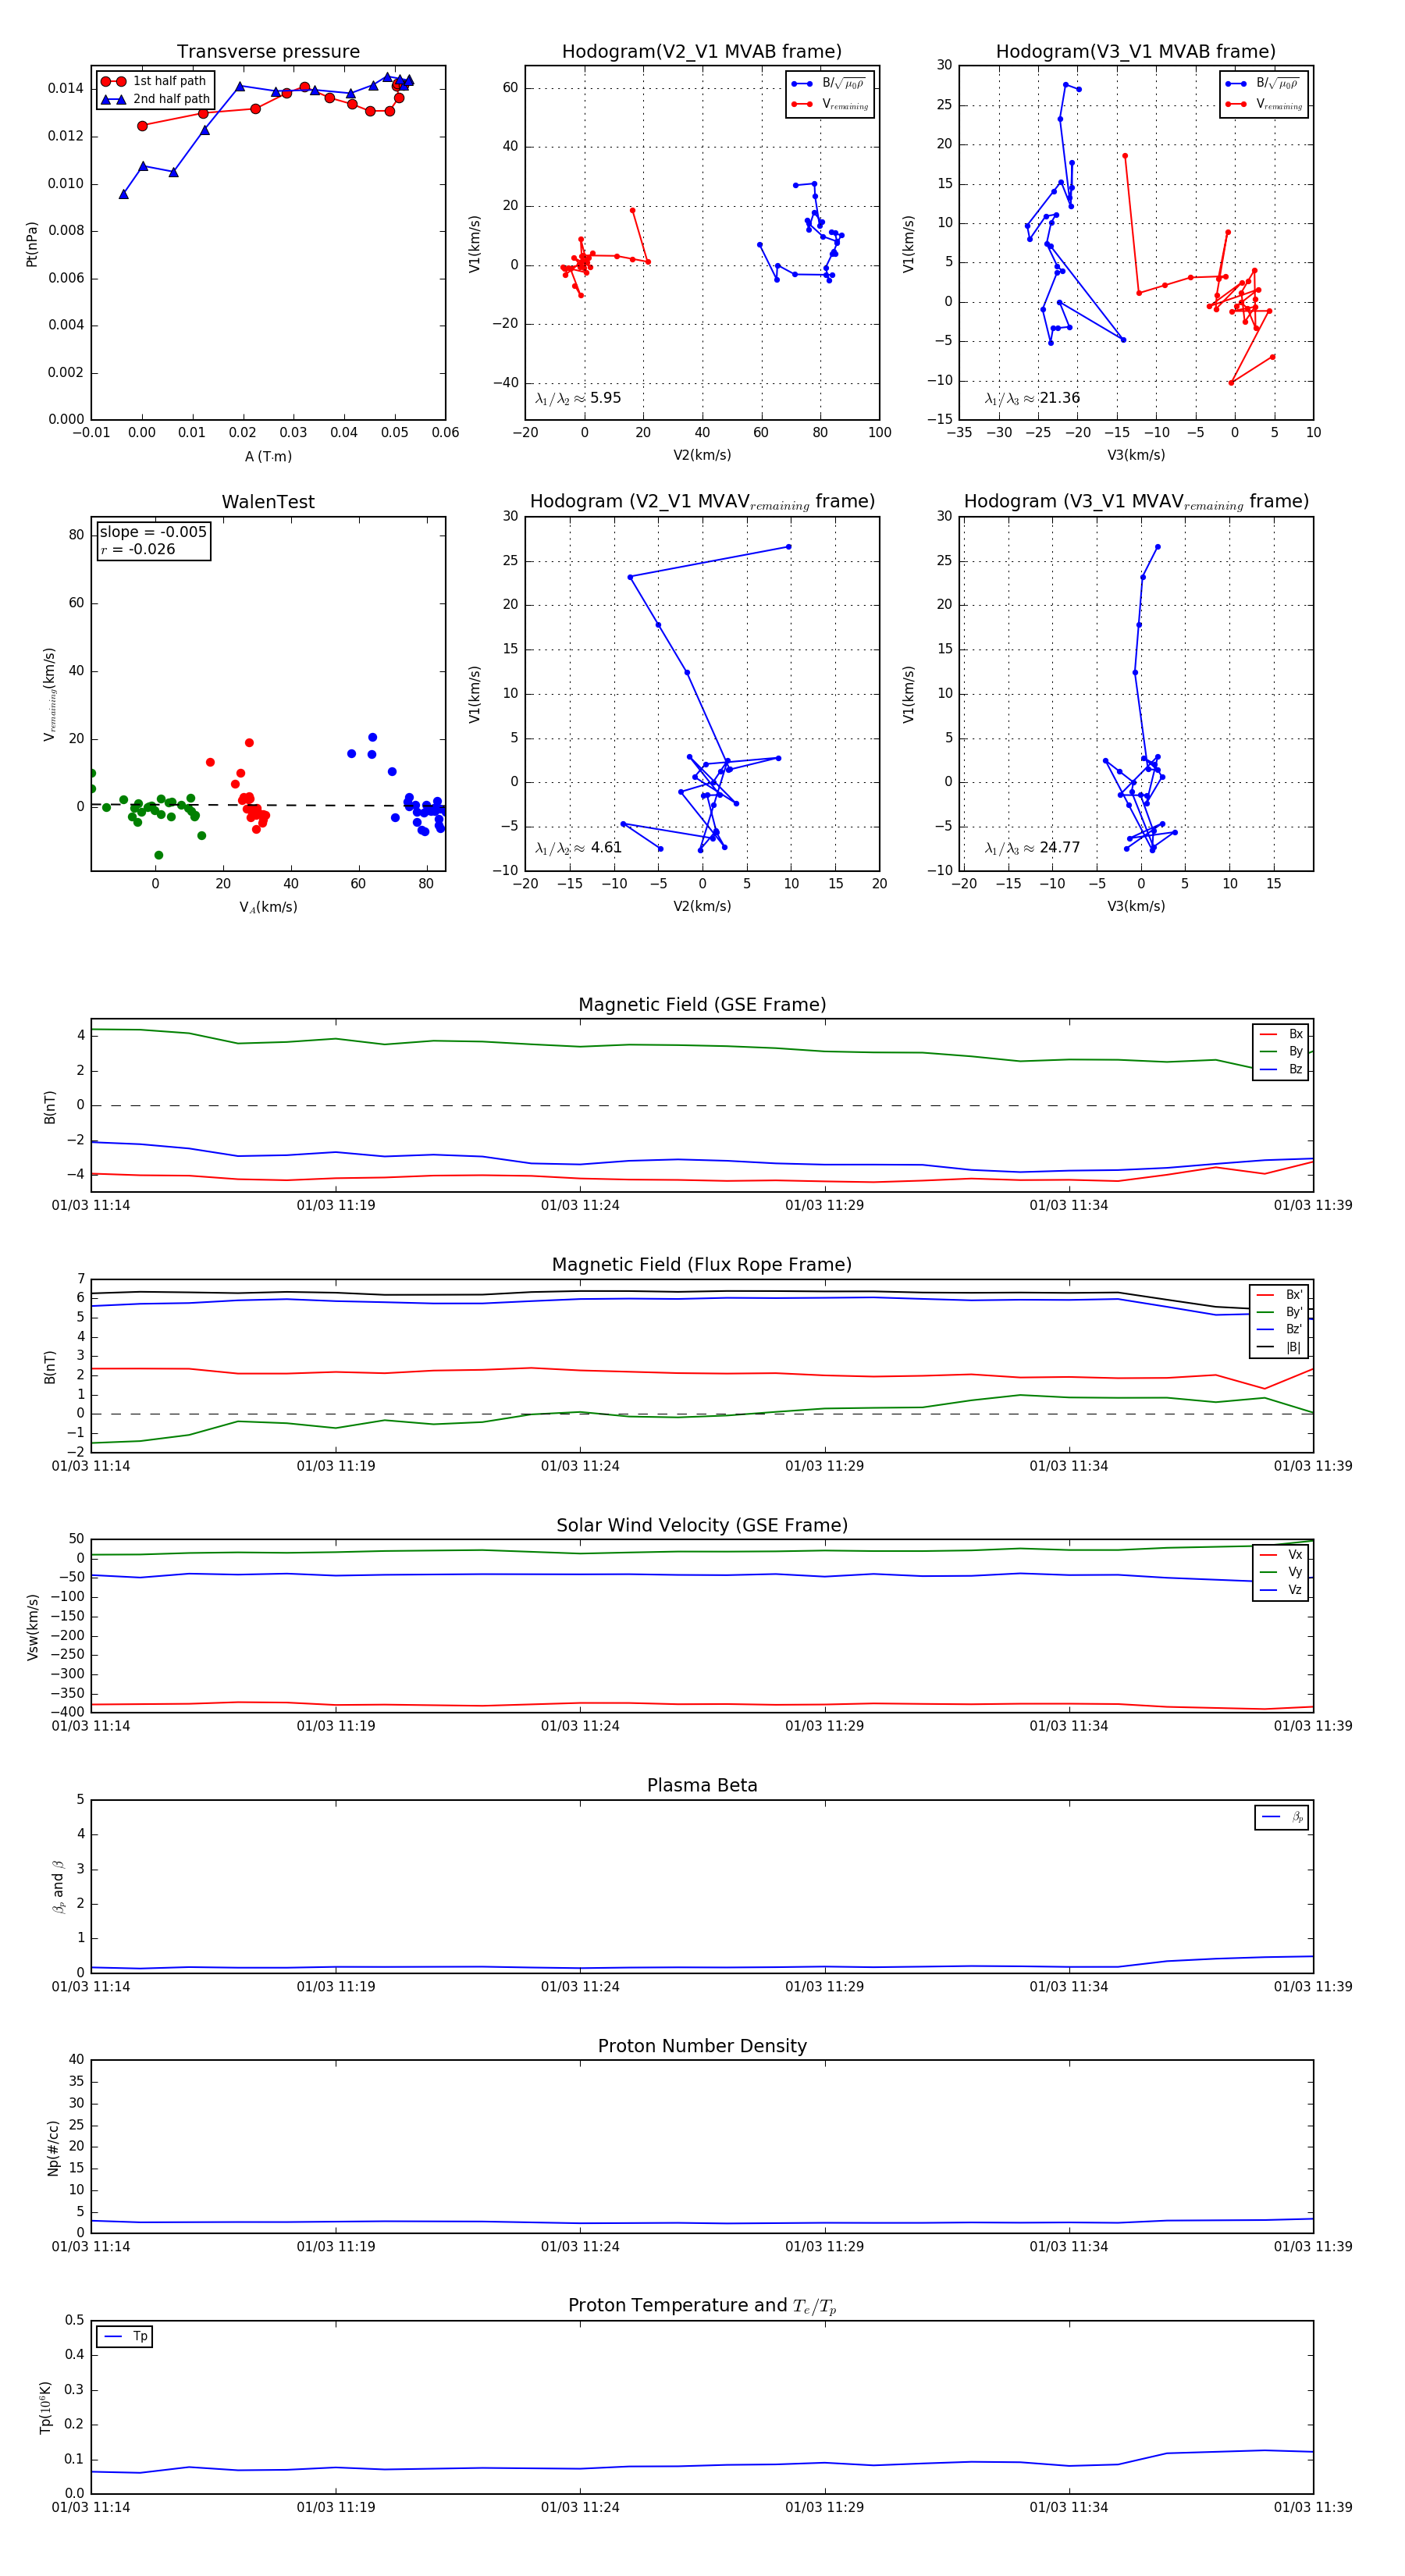Image resolution: width=1405 pixels, height=2576 pixels.
Task: Click the 'Proton Number Density' title
Action: click(702, 2046)
